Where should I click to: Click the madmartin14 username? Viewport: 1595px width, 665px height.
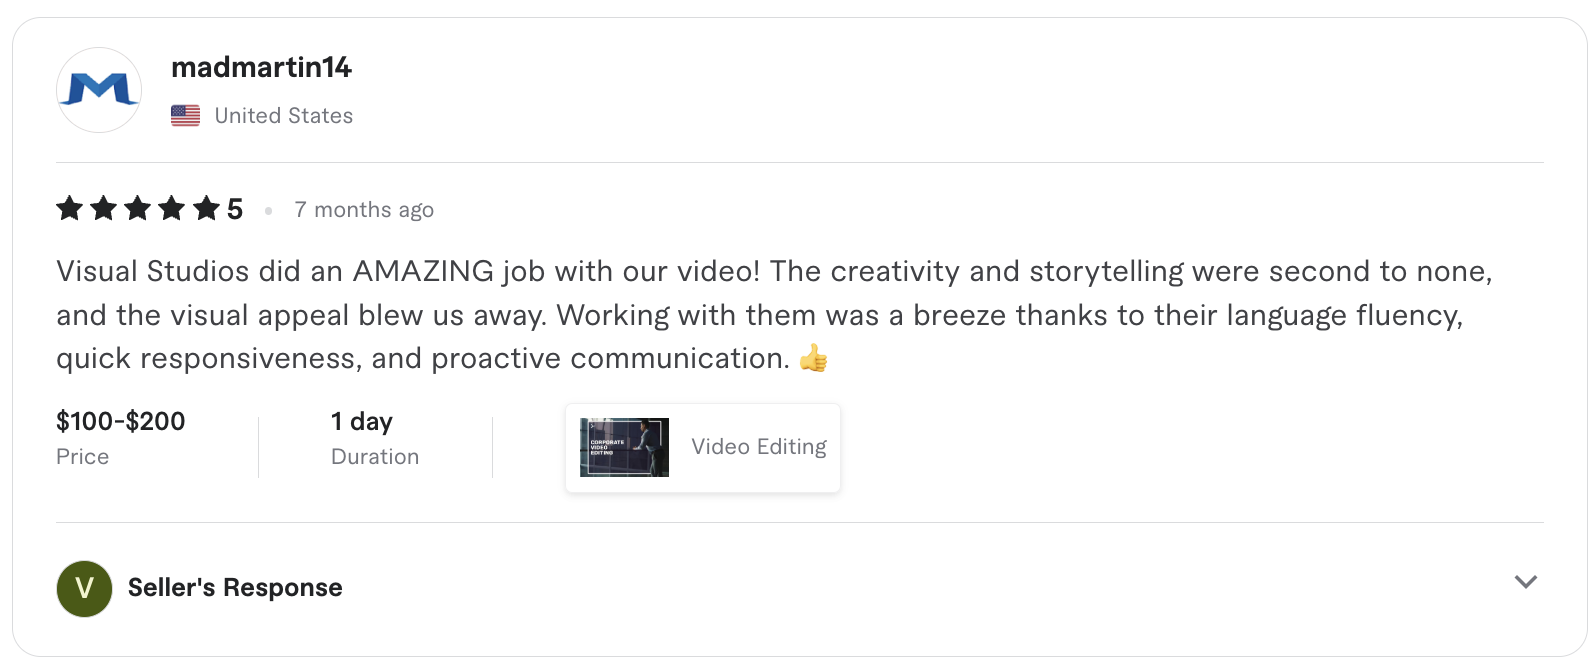(261, 68)
